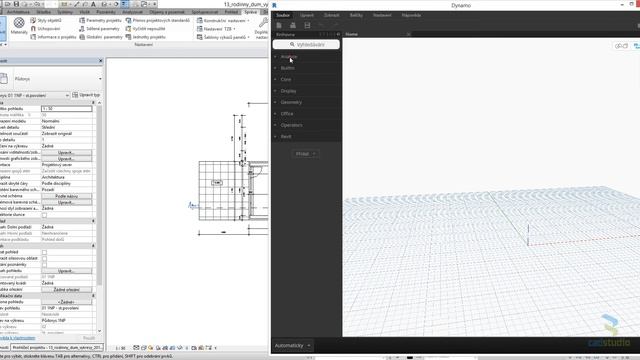Click the detail level icon in Revit view control bar
The height and width of the screenshot is (360, 640).
click(136, 348)
